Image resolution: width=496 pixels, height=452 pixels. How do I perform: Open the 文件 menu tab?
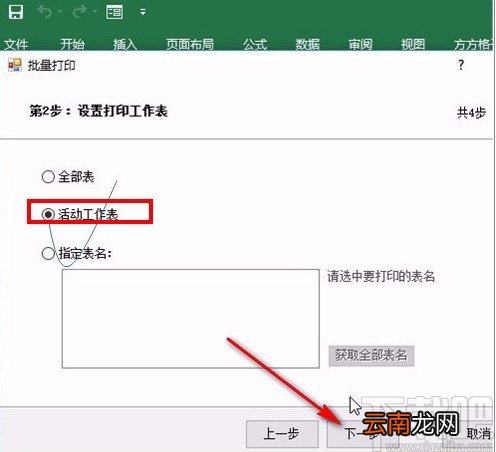coord(16,44)
